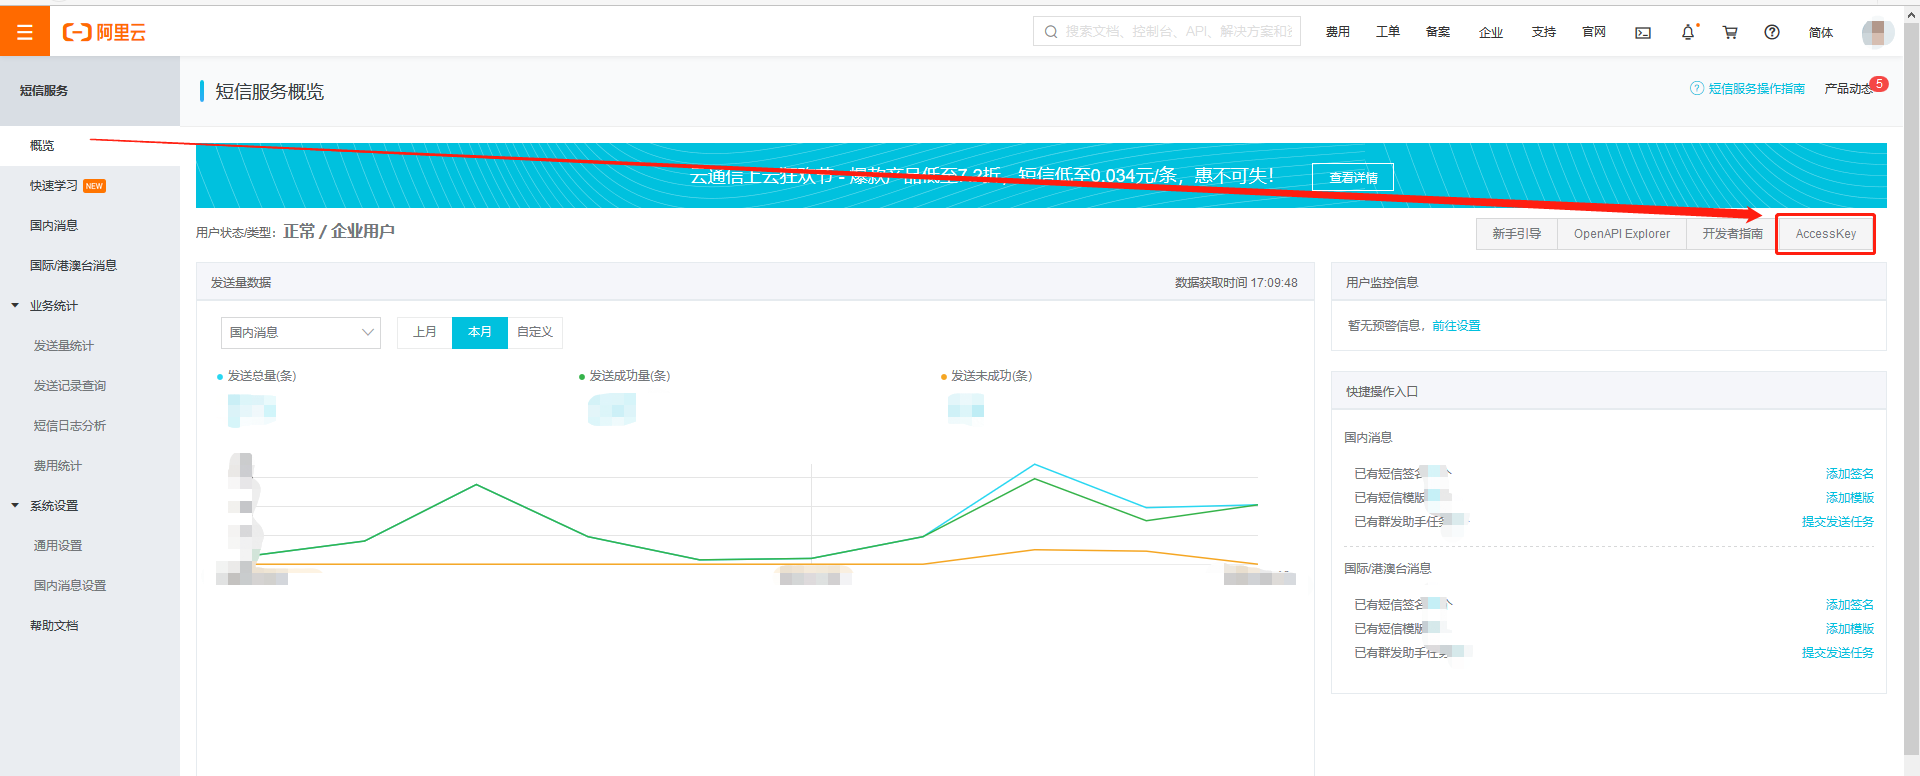Screen dimensions: 1920x776
Task: Open the hamburger menu in the top-left corner
Action: (x=25, y=32)
